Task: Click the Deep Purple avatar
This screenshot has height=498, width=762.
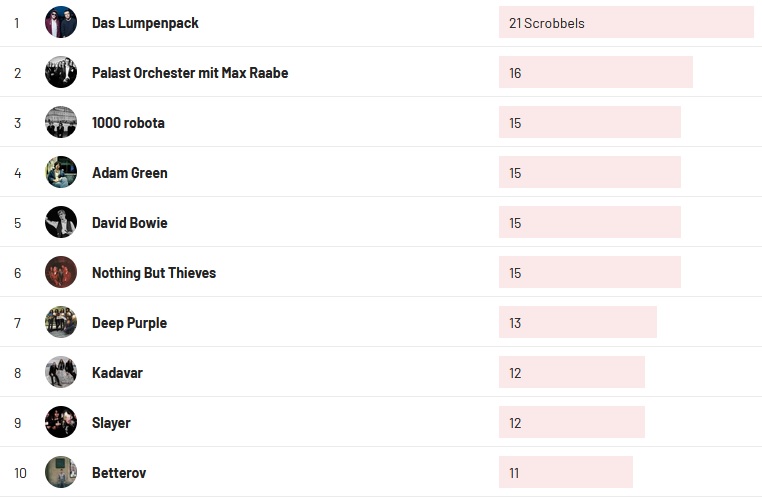Action: tap(61, 322)
